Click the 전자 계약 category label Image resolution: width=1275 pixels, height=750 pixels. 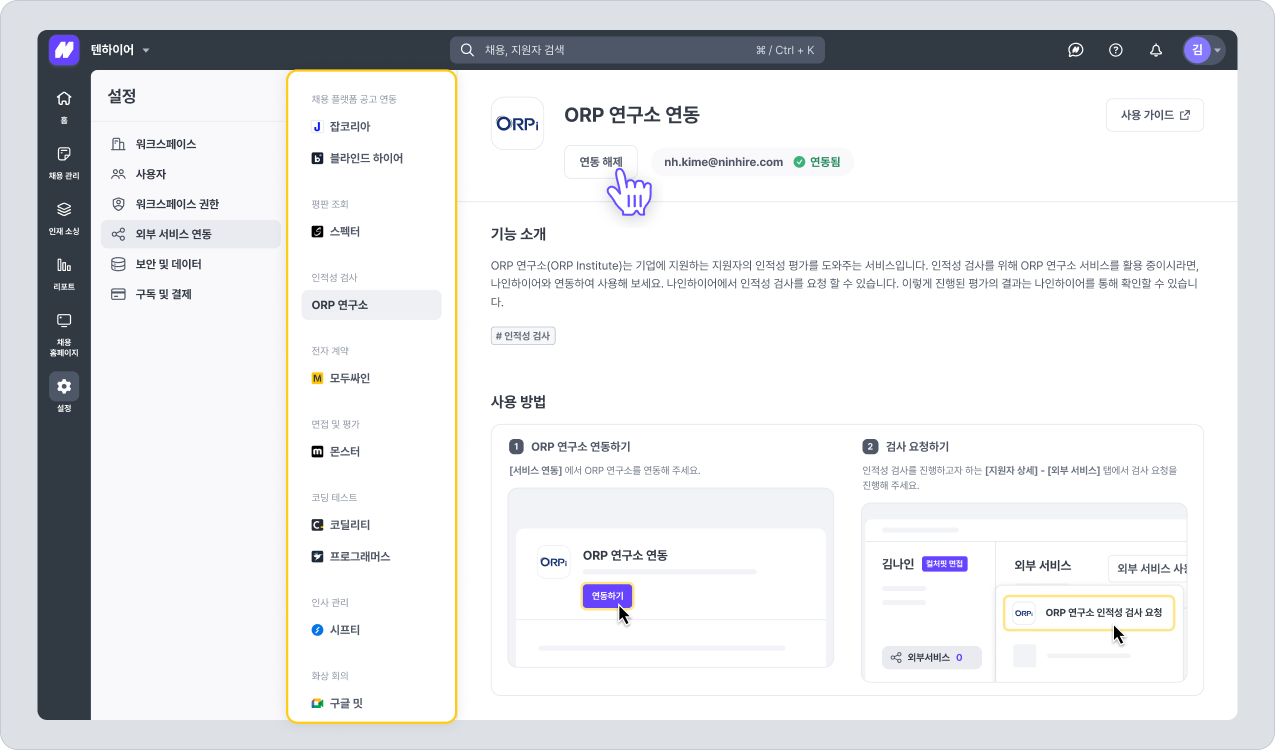(x=330, y=351)
